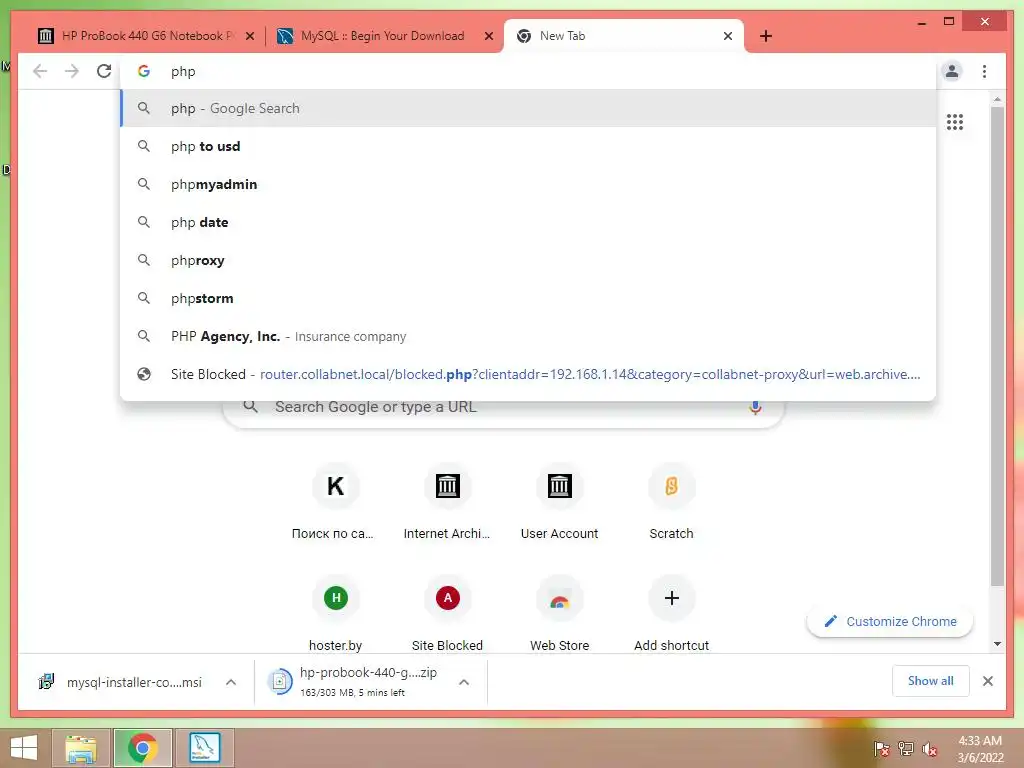Open the MySQL Installer taskbar icon
The image size is (1024, 768).
[x=204, y=748]
